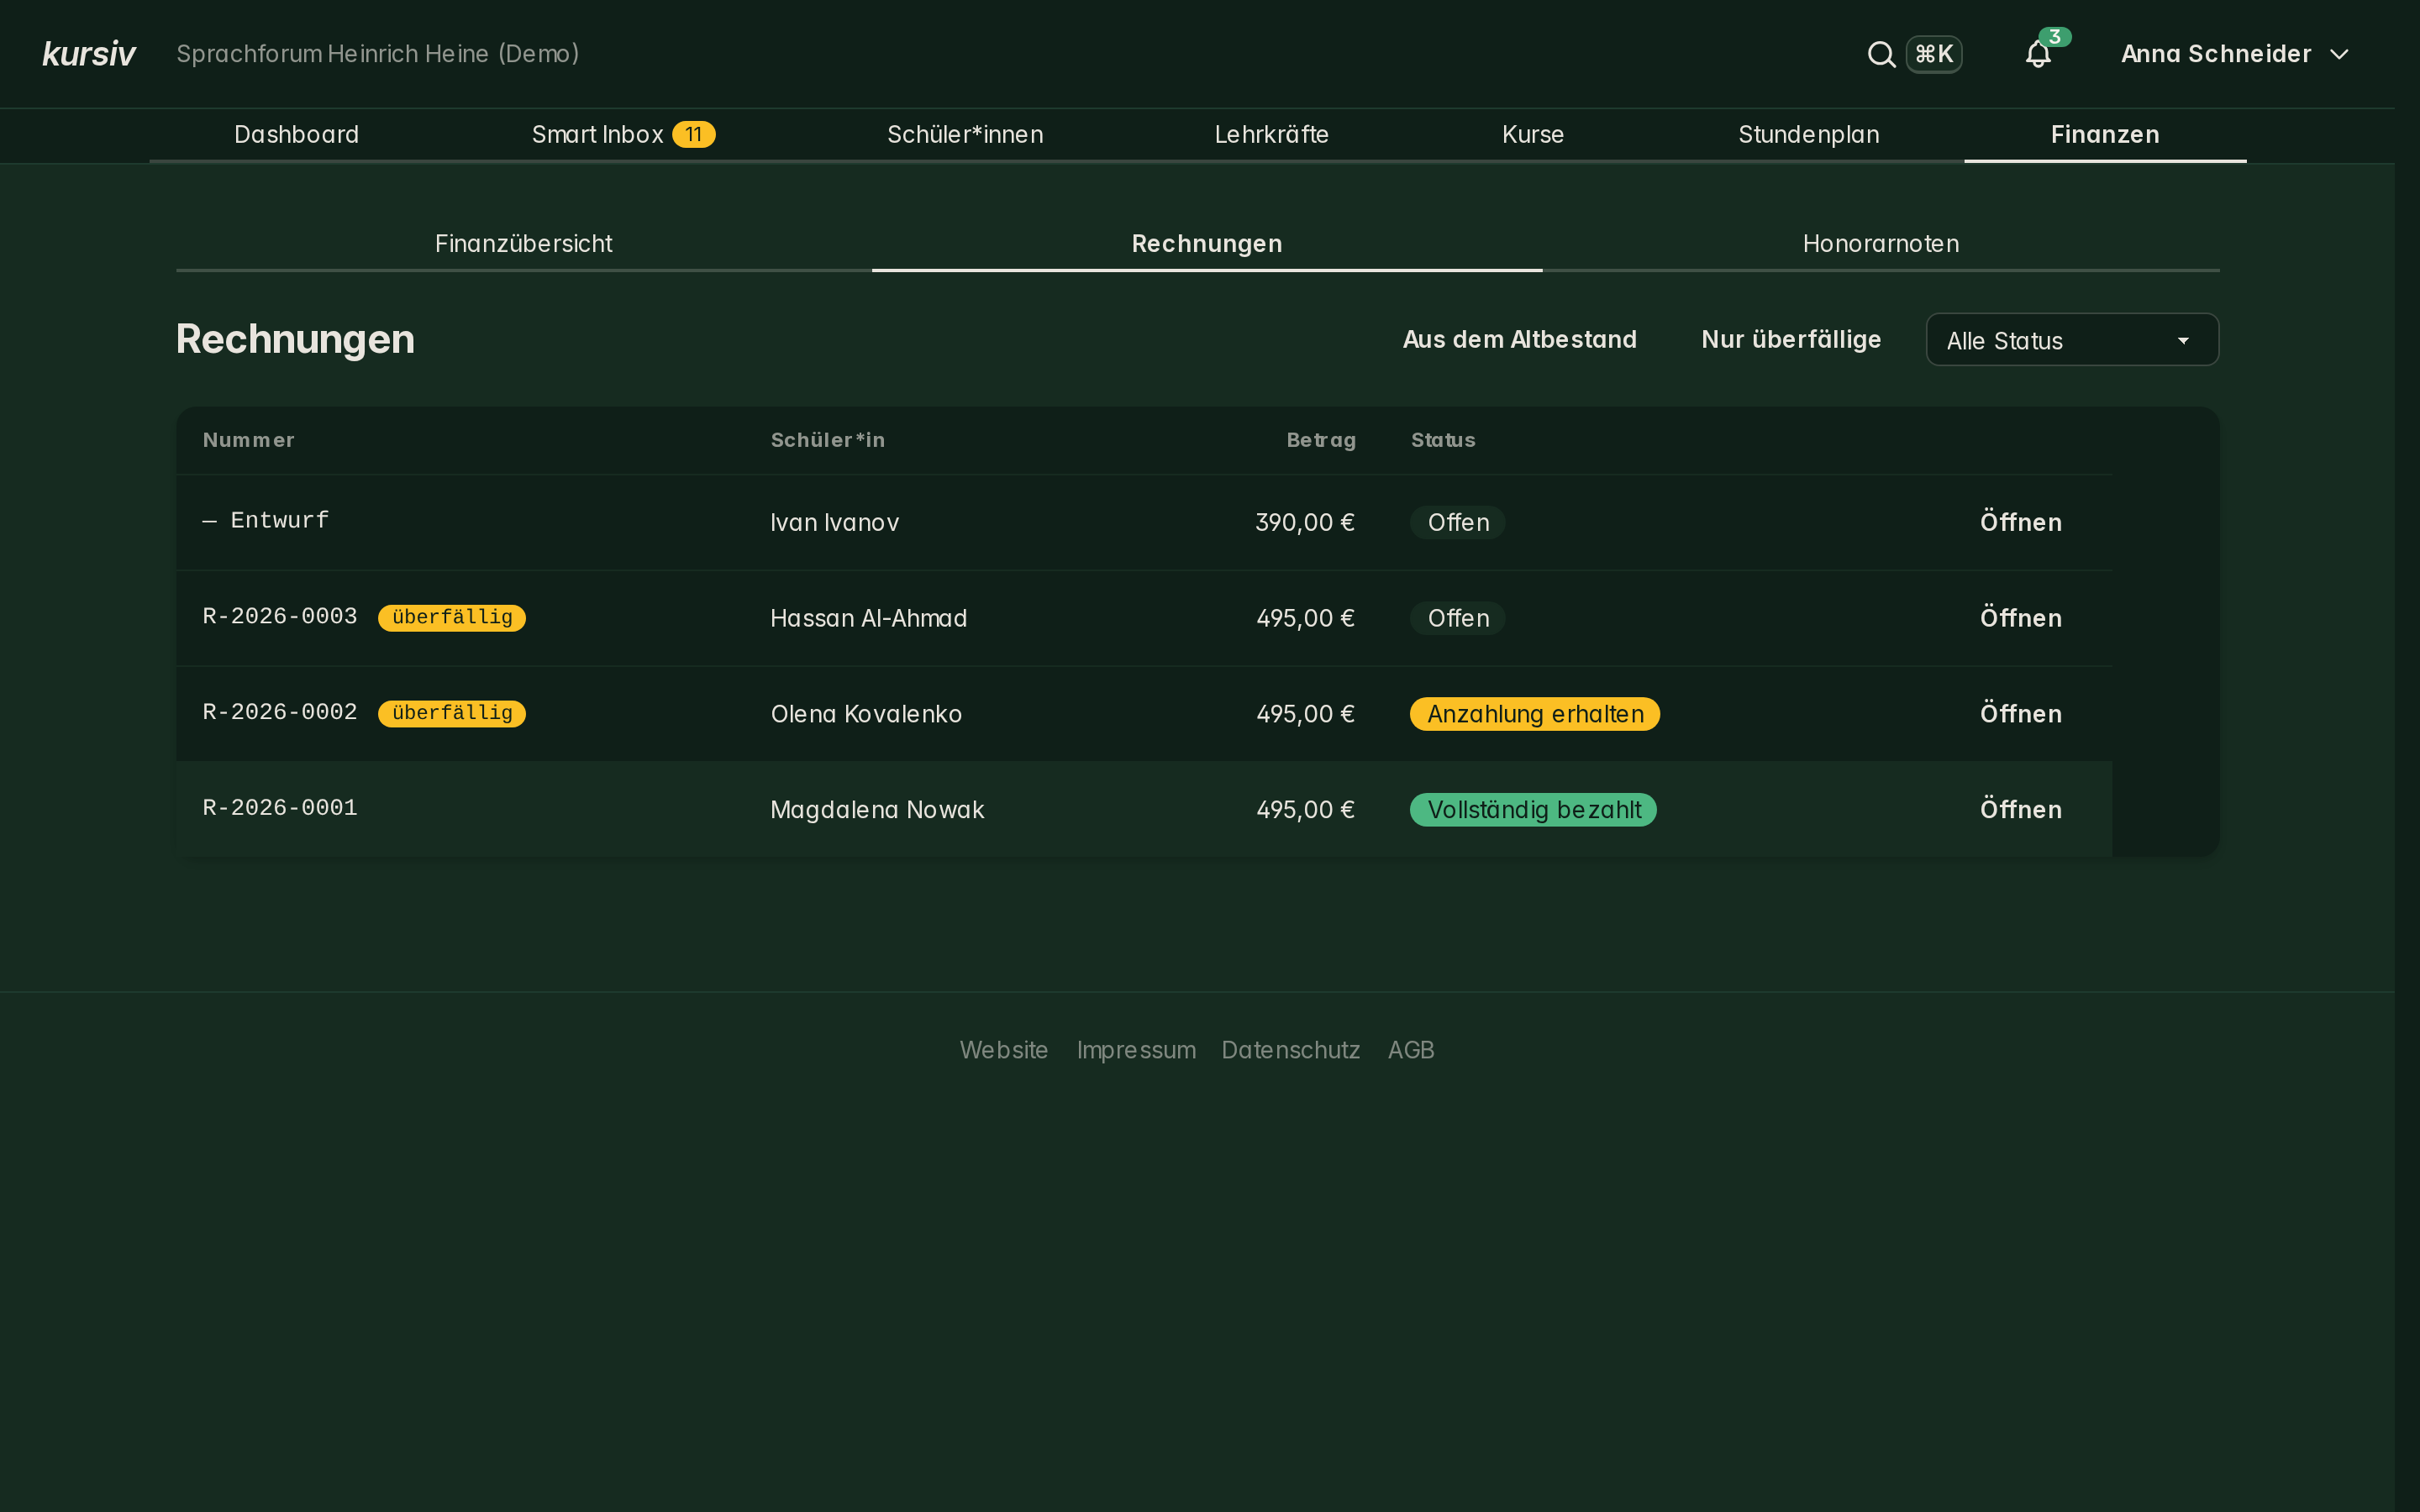Switch to the Stundenplan tab
The width and height of the screenshot is (2420, 1512).
(x=1808, y=135)
